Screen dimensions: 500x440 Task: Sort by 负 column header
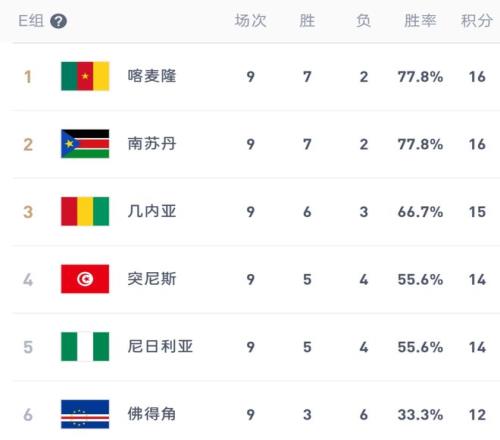[x=363, y=21]
